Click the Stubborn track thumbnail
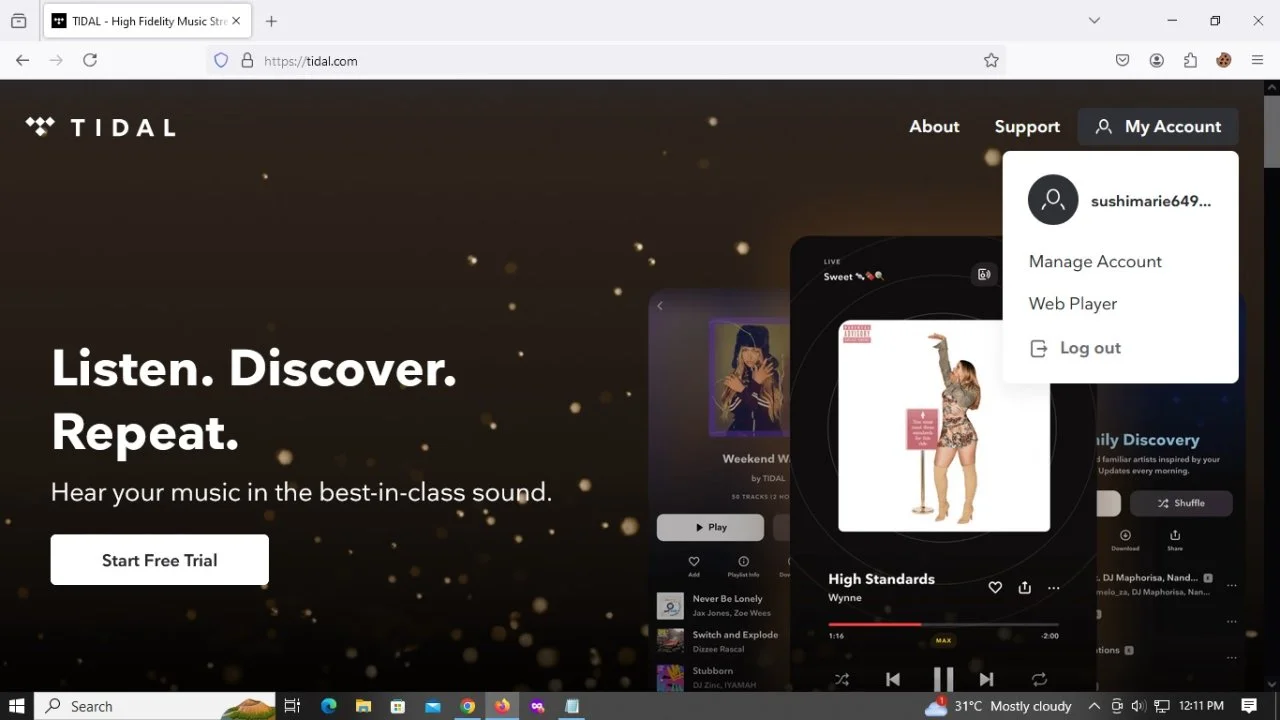This screenshot has width=1280, height=720. (x=670, y=677)
